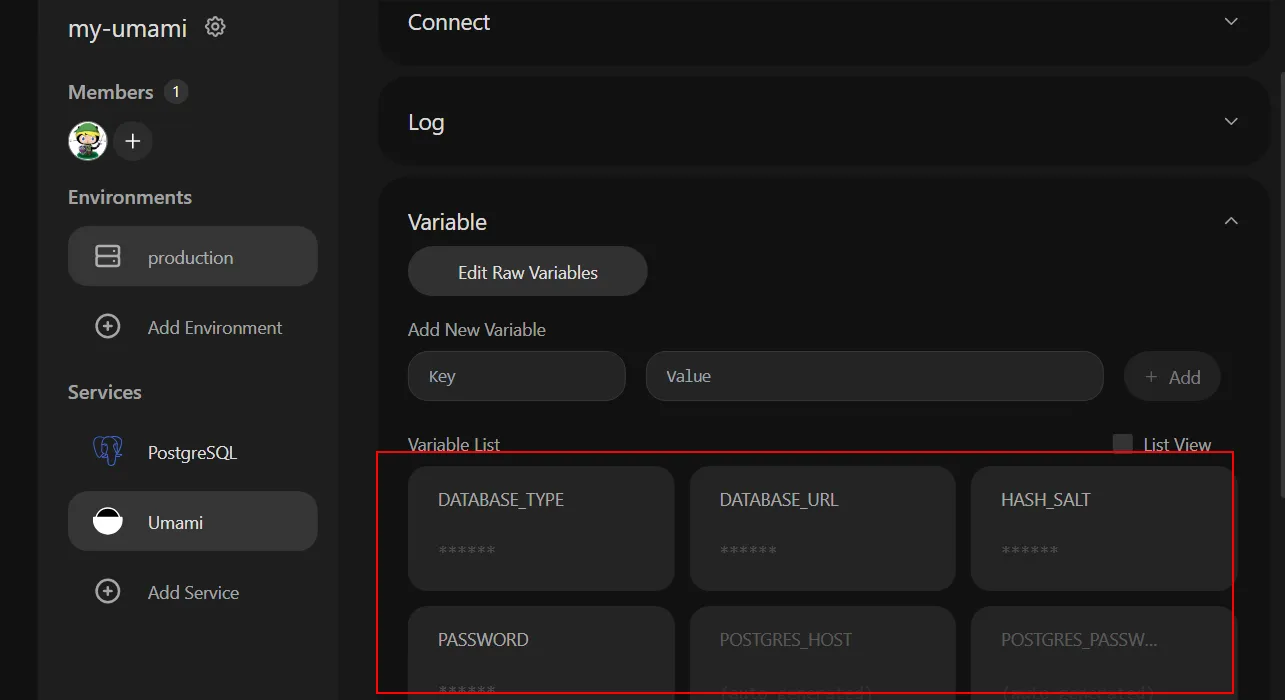
Task: Expand the Connect section chevron
Action: [1231, 22]
